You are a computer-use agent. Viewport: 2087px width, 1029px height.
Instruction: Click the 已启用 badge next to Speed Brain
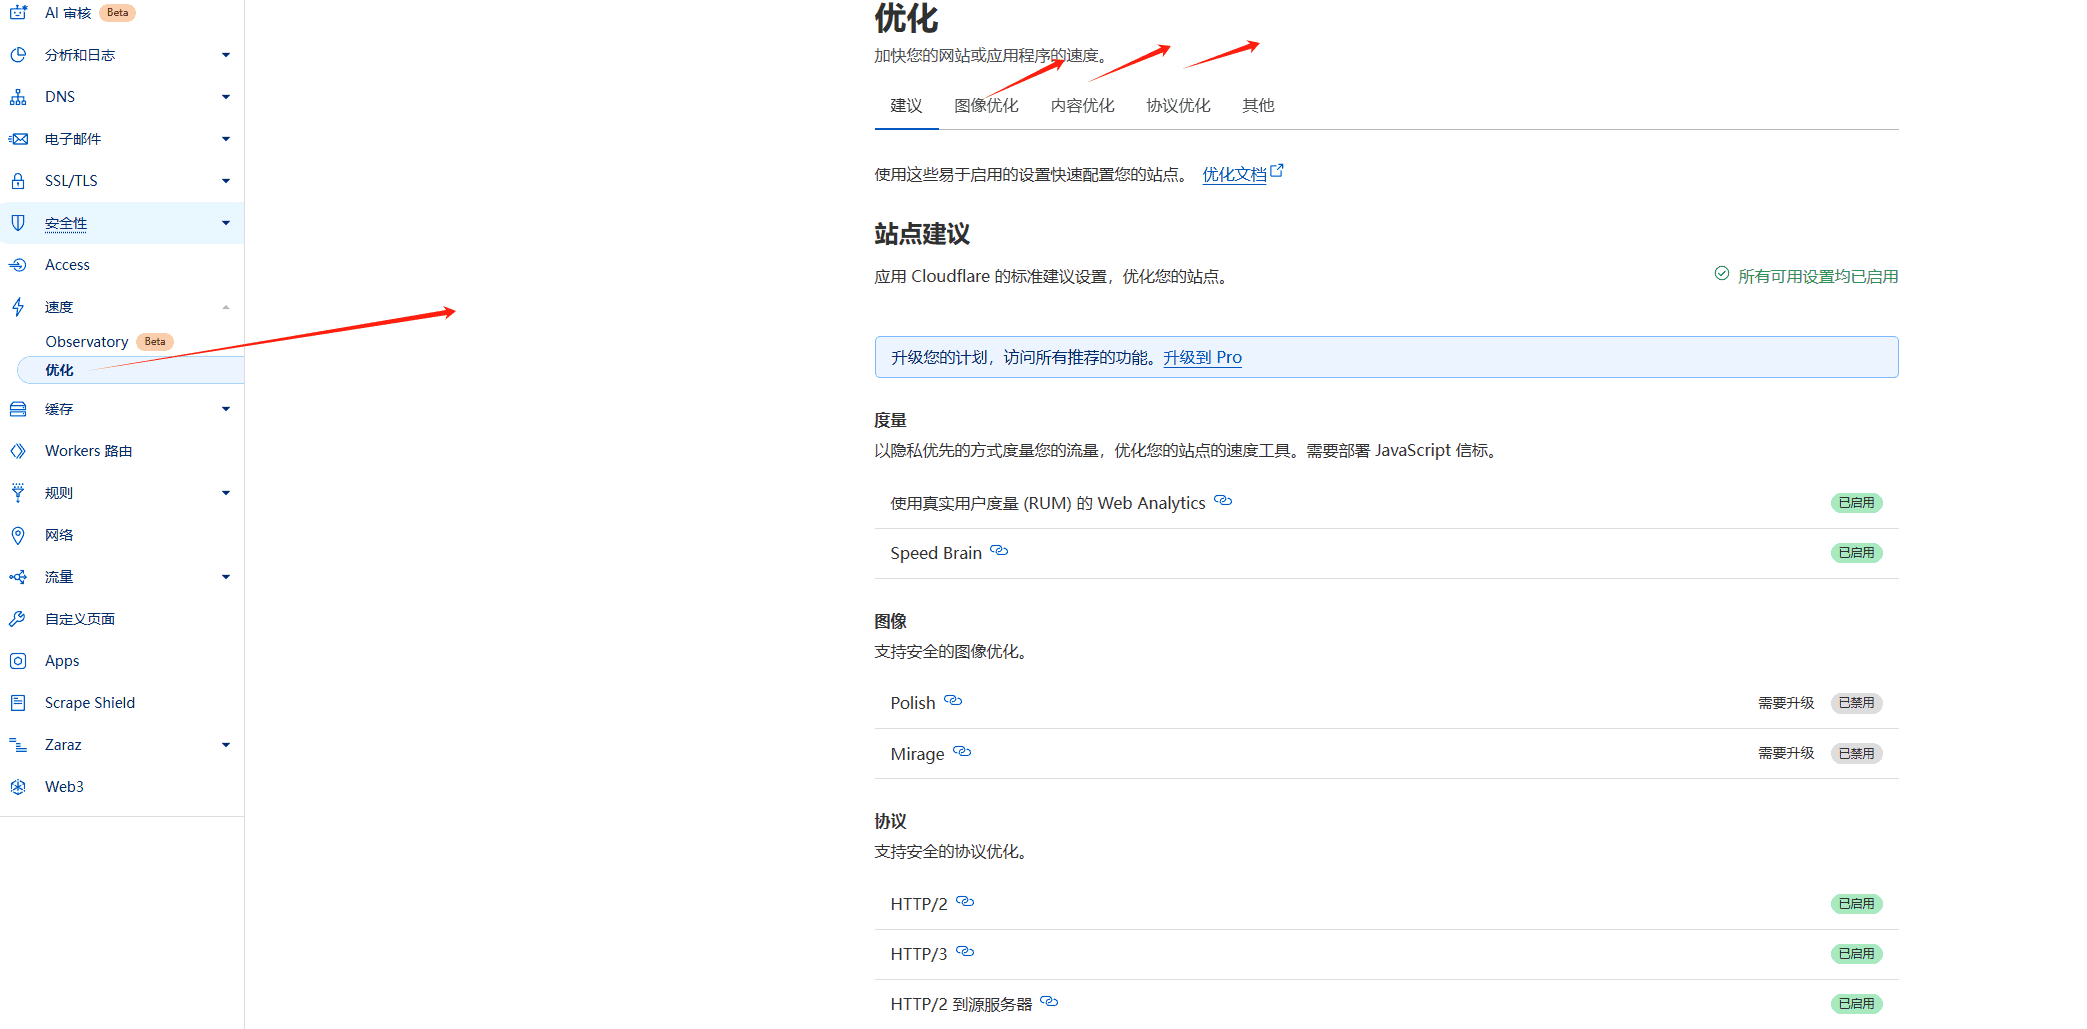(1856, 552)
